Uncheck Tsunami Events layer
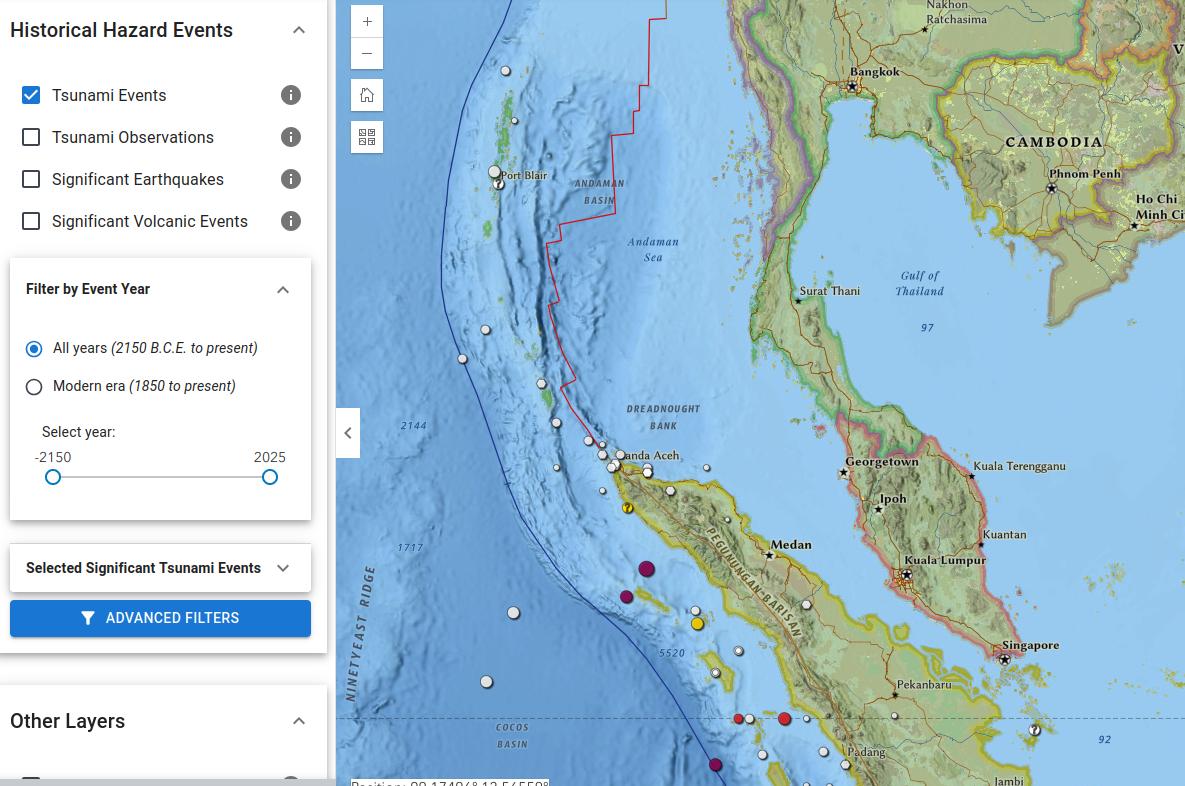 click(31, 95)
